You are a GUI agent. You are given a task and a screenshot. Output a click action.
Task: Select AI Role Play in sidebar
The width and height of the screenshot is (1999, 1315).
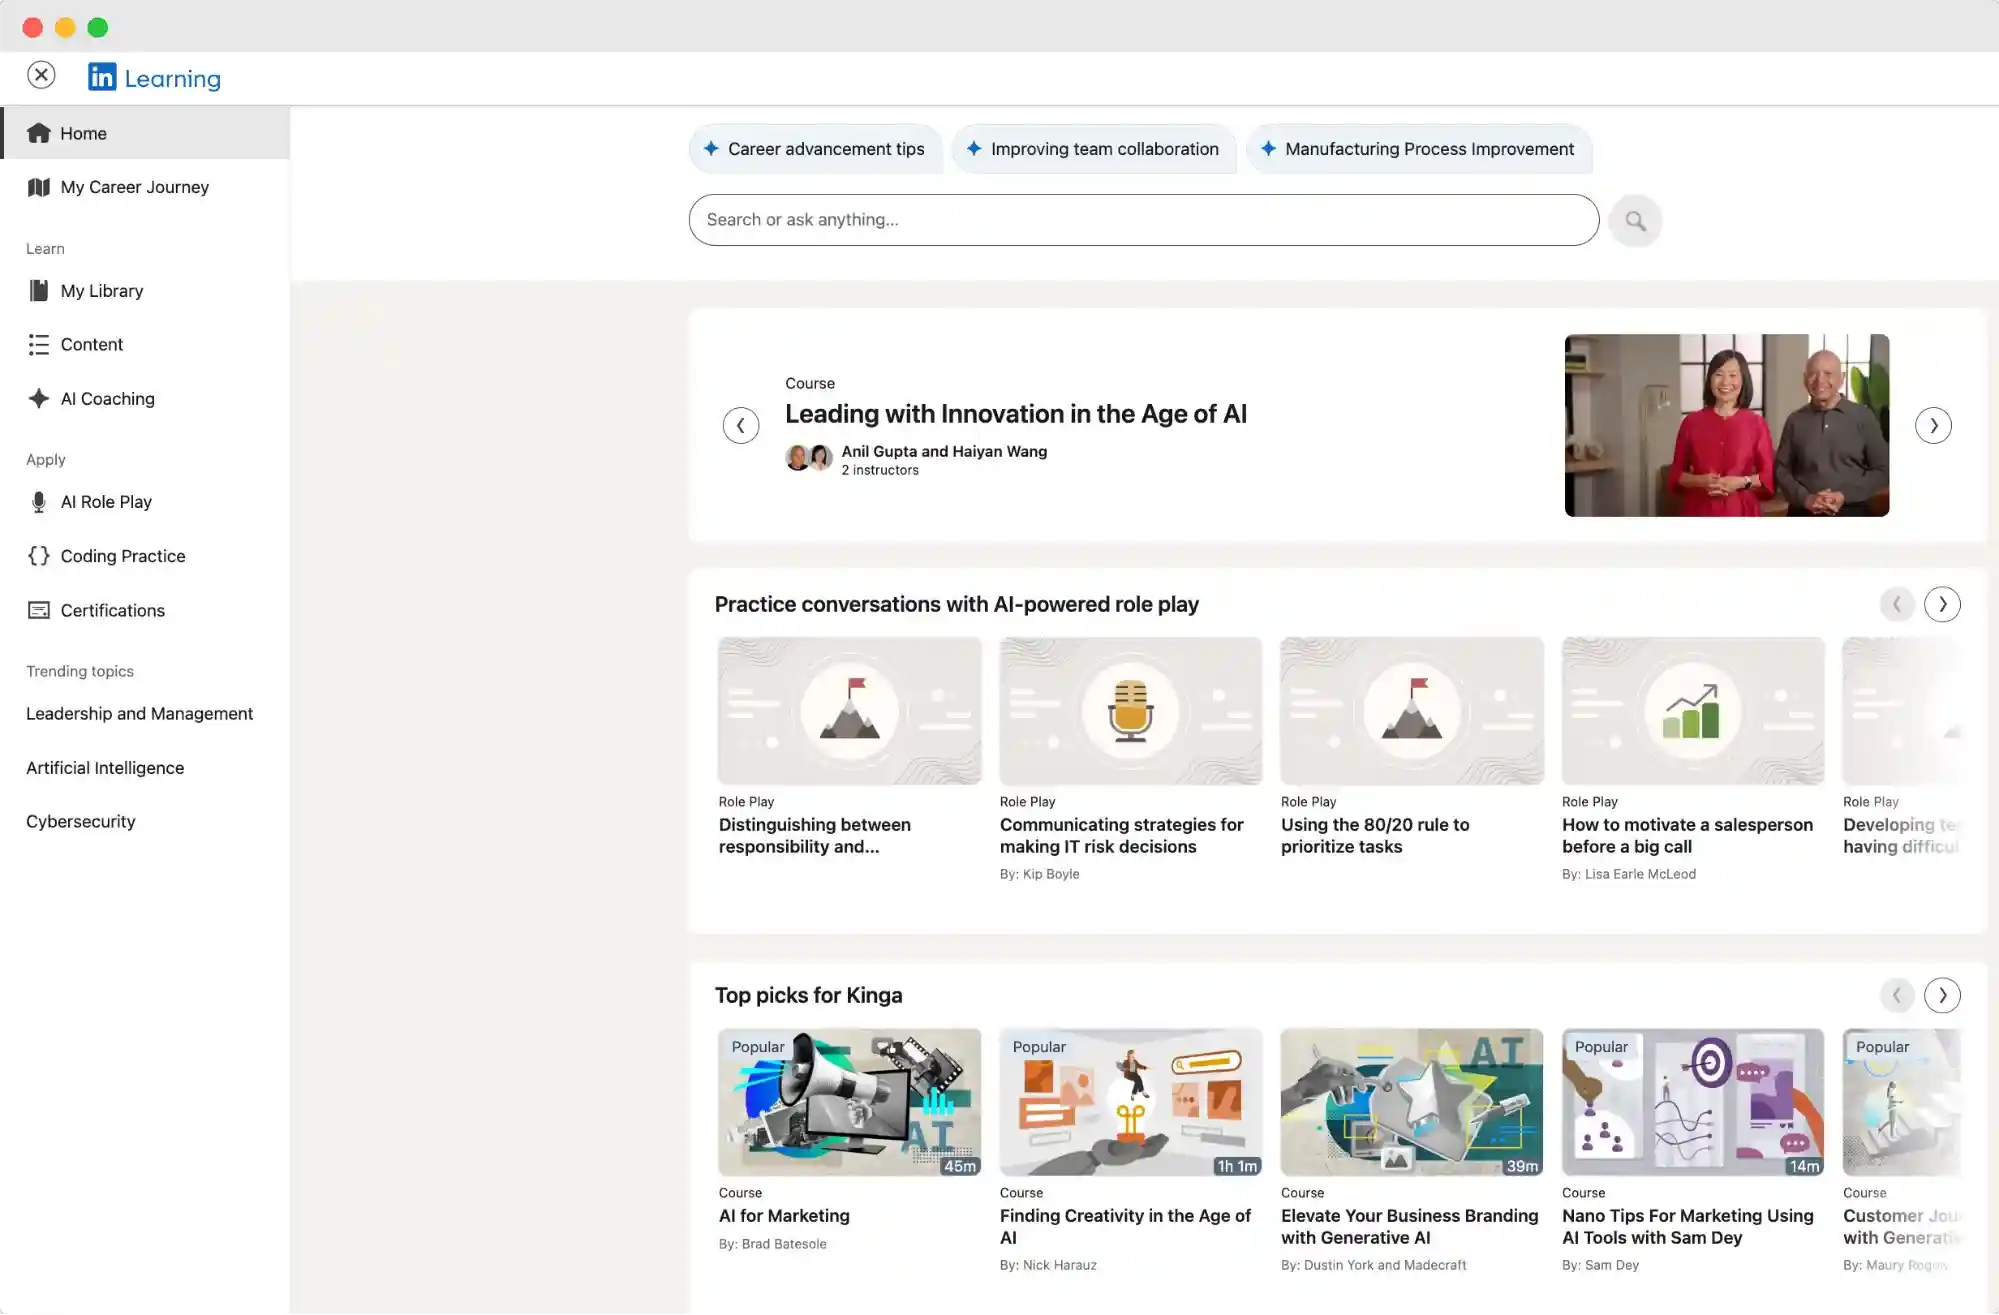point(145,502)
